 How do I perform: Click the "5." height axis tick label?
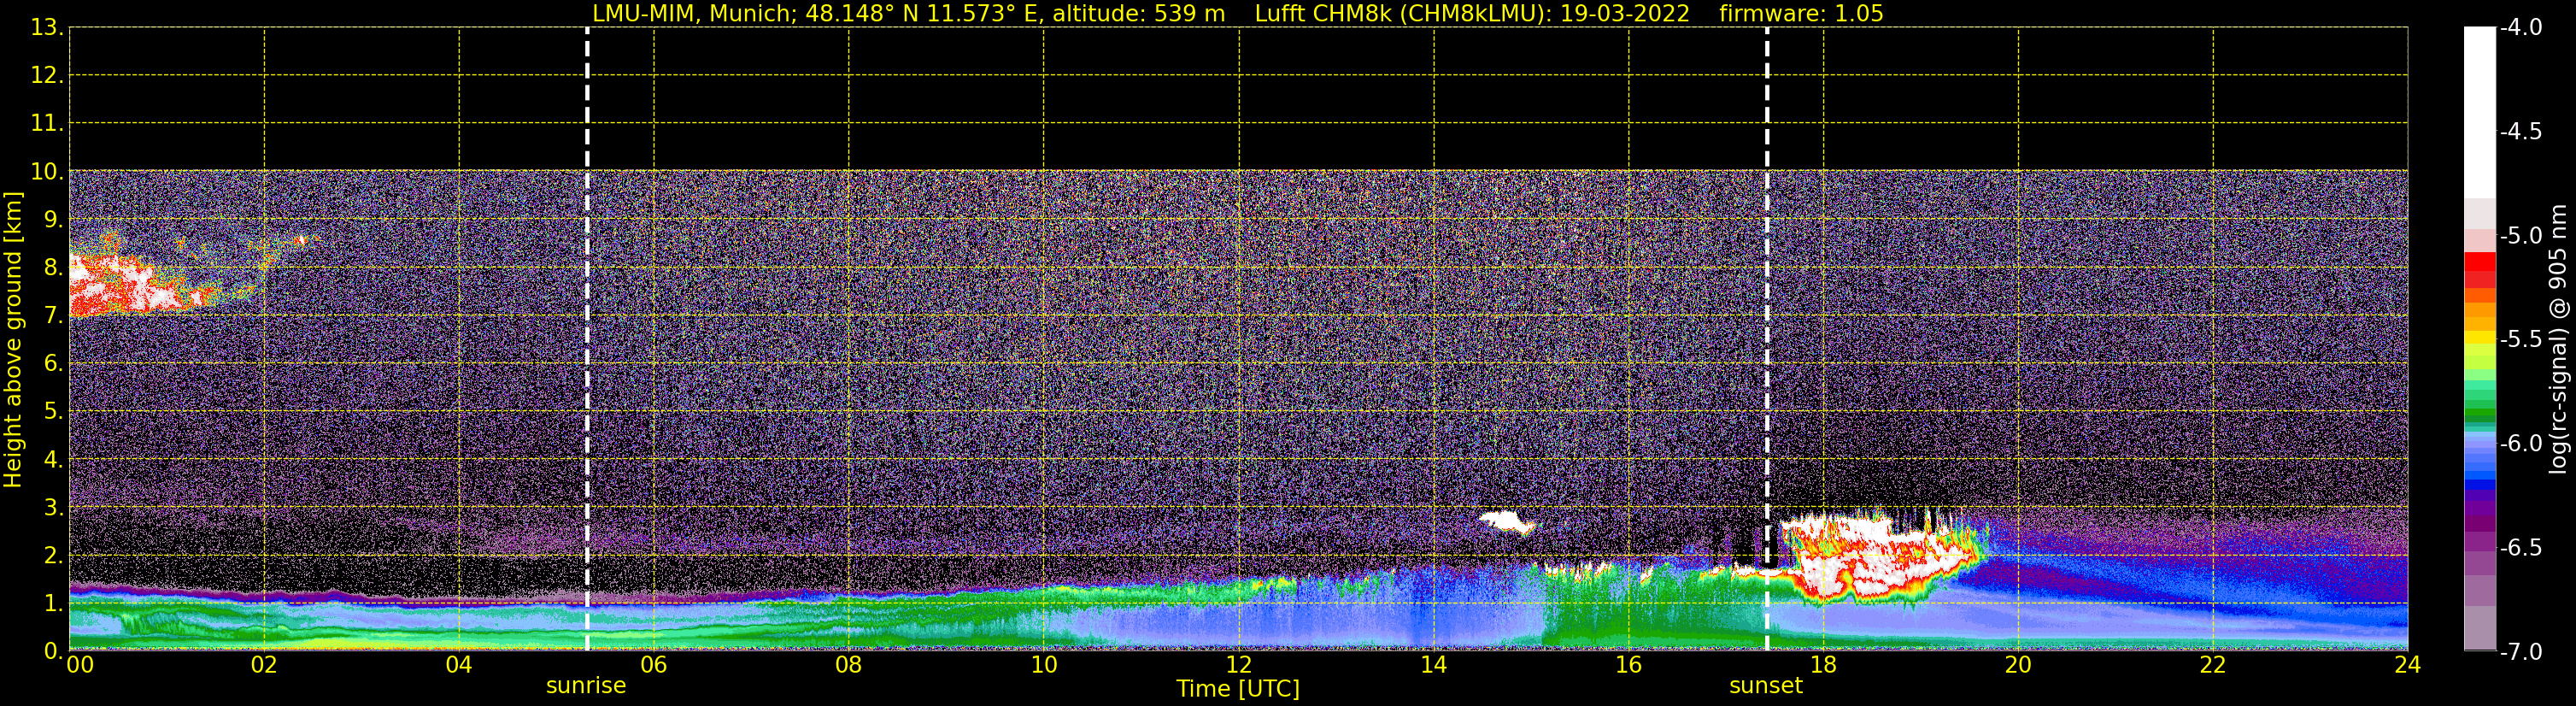click(53, 412)
